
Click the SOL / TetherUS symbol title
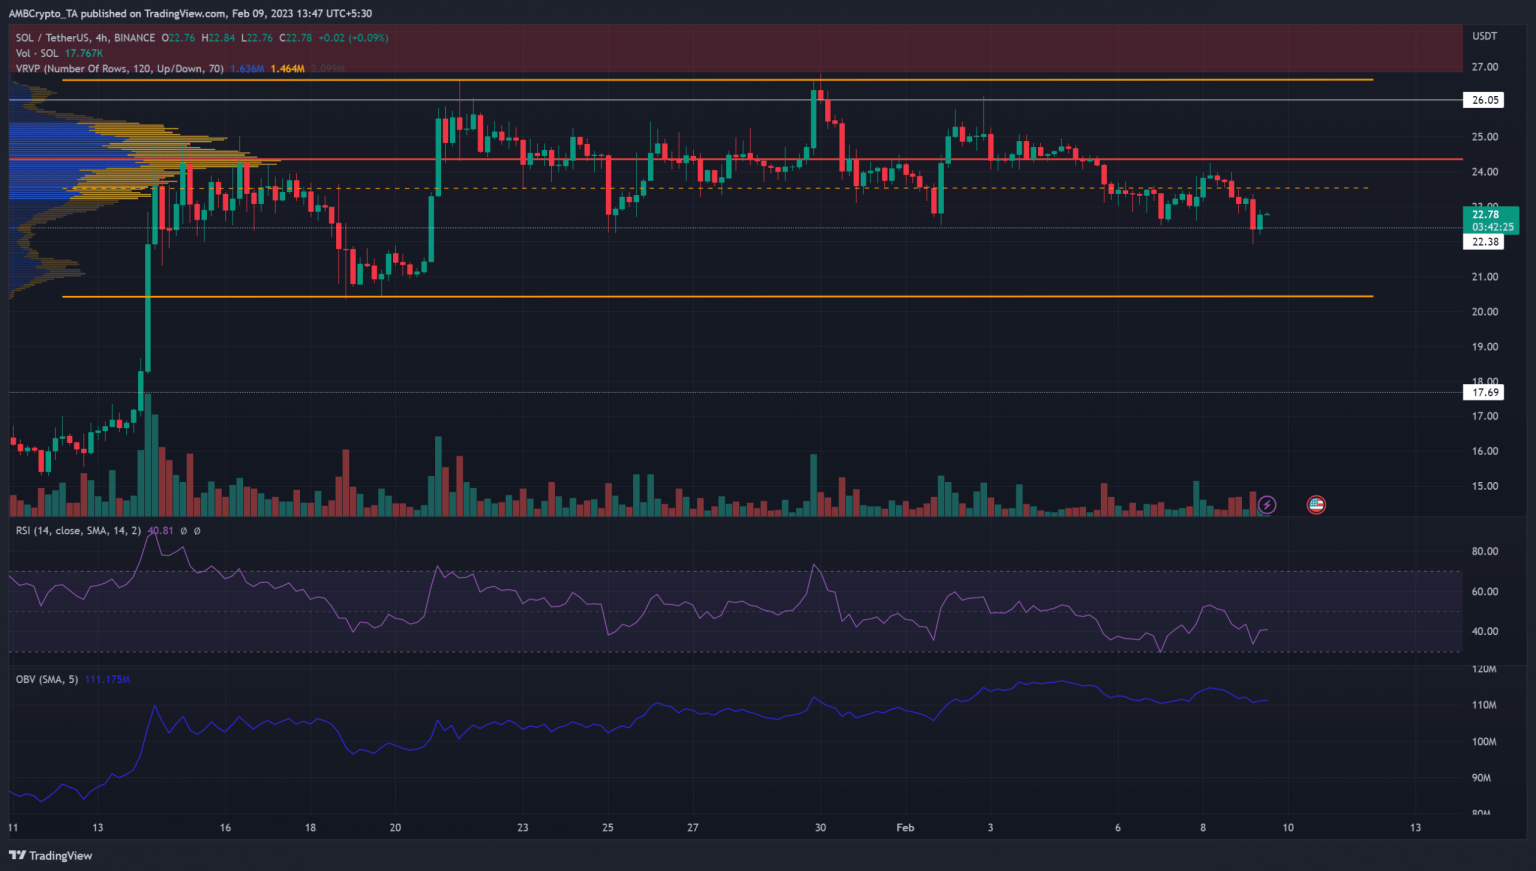point(52,38)
